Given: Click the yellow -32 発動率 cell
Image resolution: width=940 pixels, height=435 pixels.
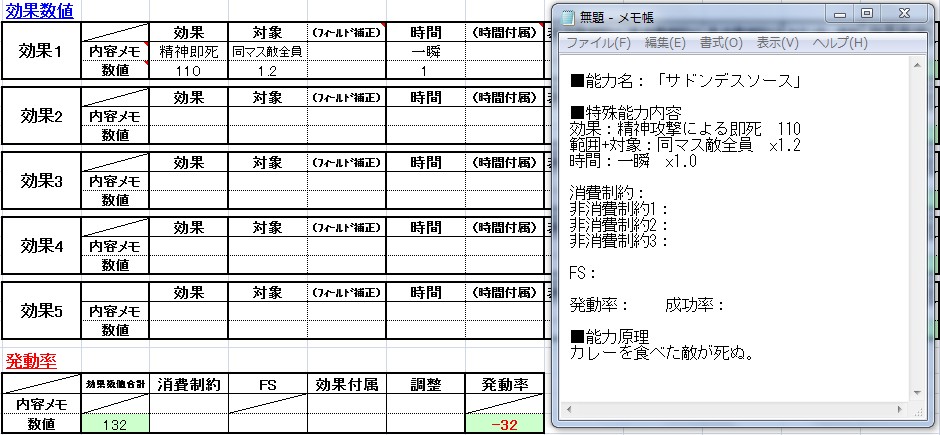Looking at the screenshot, I should (505, 424).
